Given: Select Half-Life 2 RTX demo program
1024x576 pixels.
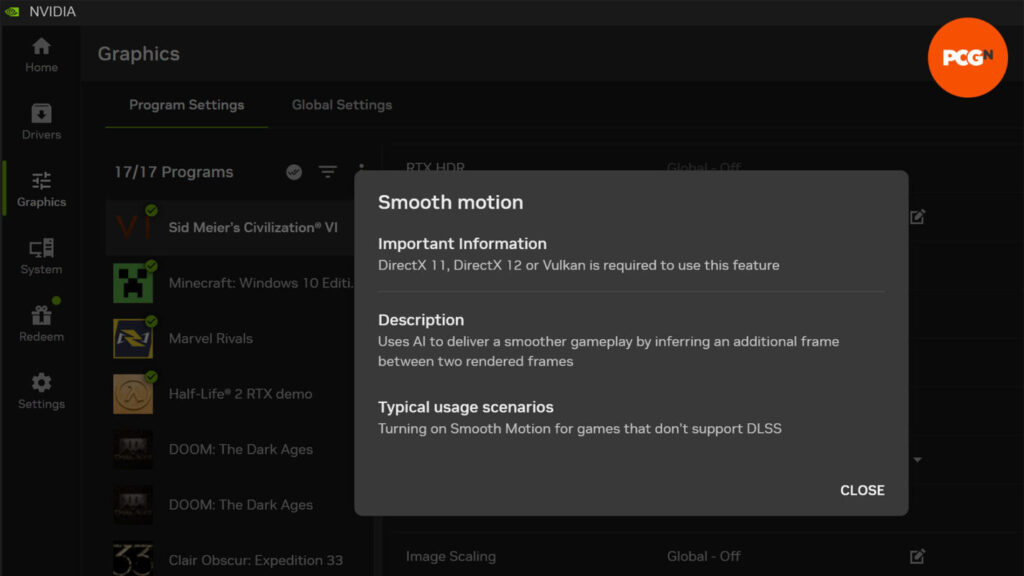Looking at the screenshot, I should tap(230, 394).
